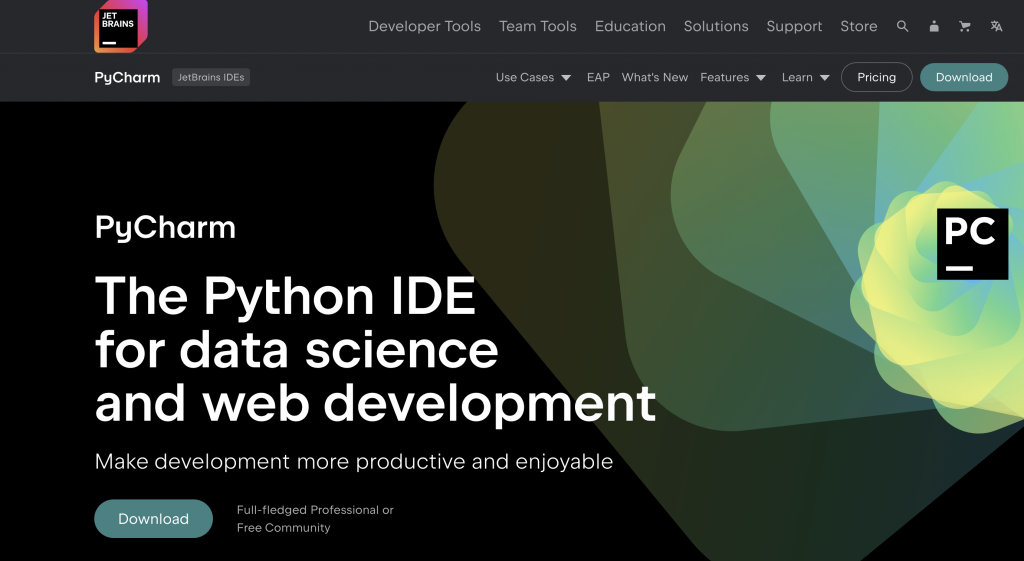The image size is (1024, 561).
Task: Go to the Store
Action: pos(859,26)
